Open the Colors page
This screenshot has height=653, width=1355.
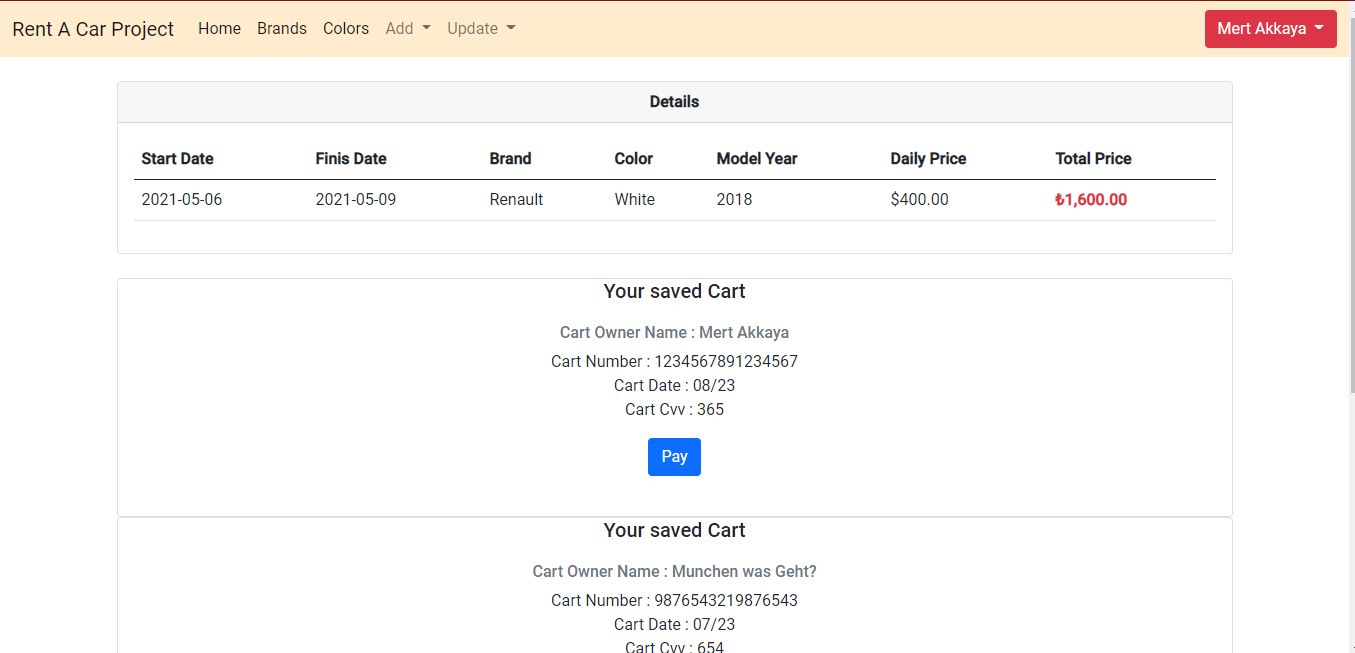tap(346, 29)
